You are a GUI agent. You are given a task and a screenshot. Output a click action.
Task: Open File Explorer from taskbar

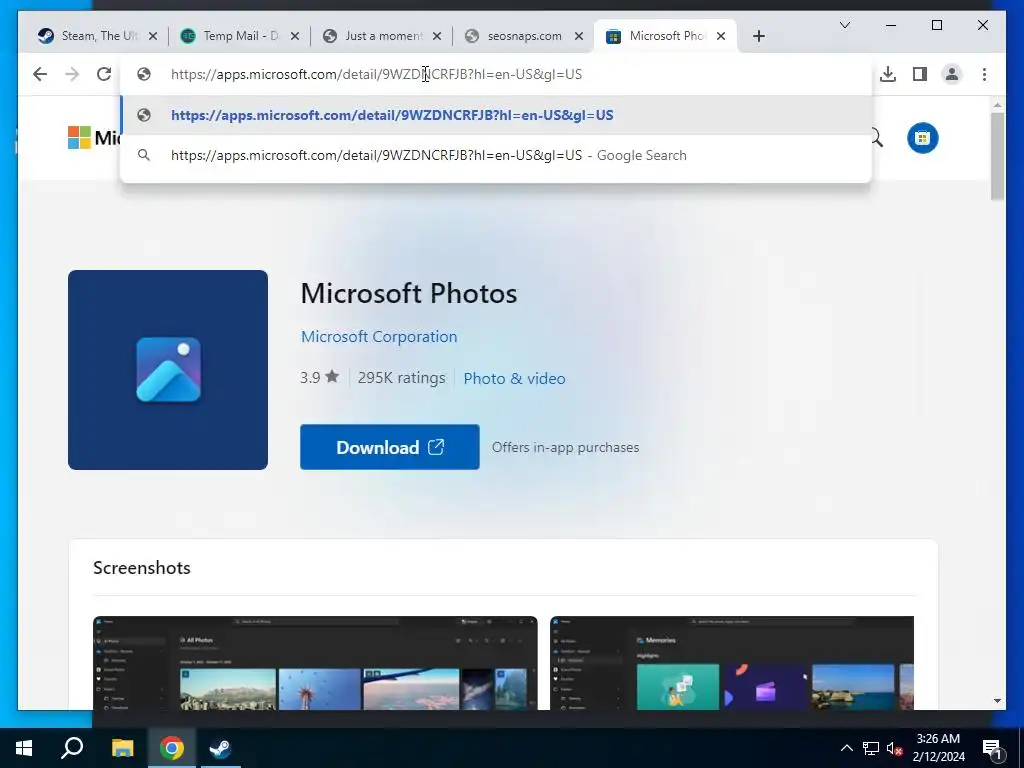122,748
